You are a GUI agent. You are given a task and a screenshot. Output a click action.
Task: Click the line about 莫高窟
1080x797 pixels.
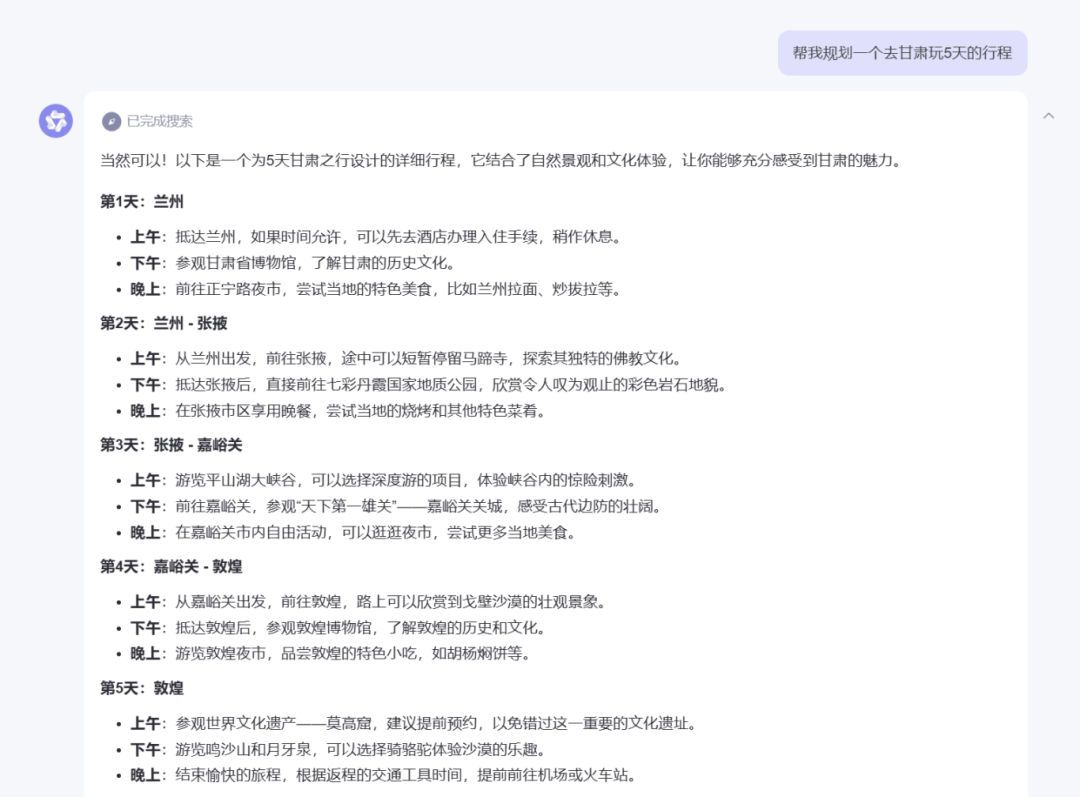coord(414,723)
